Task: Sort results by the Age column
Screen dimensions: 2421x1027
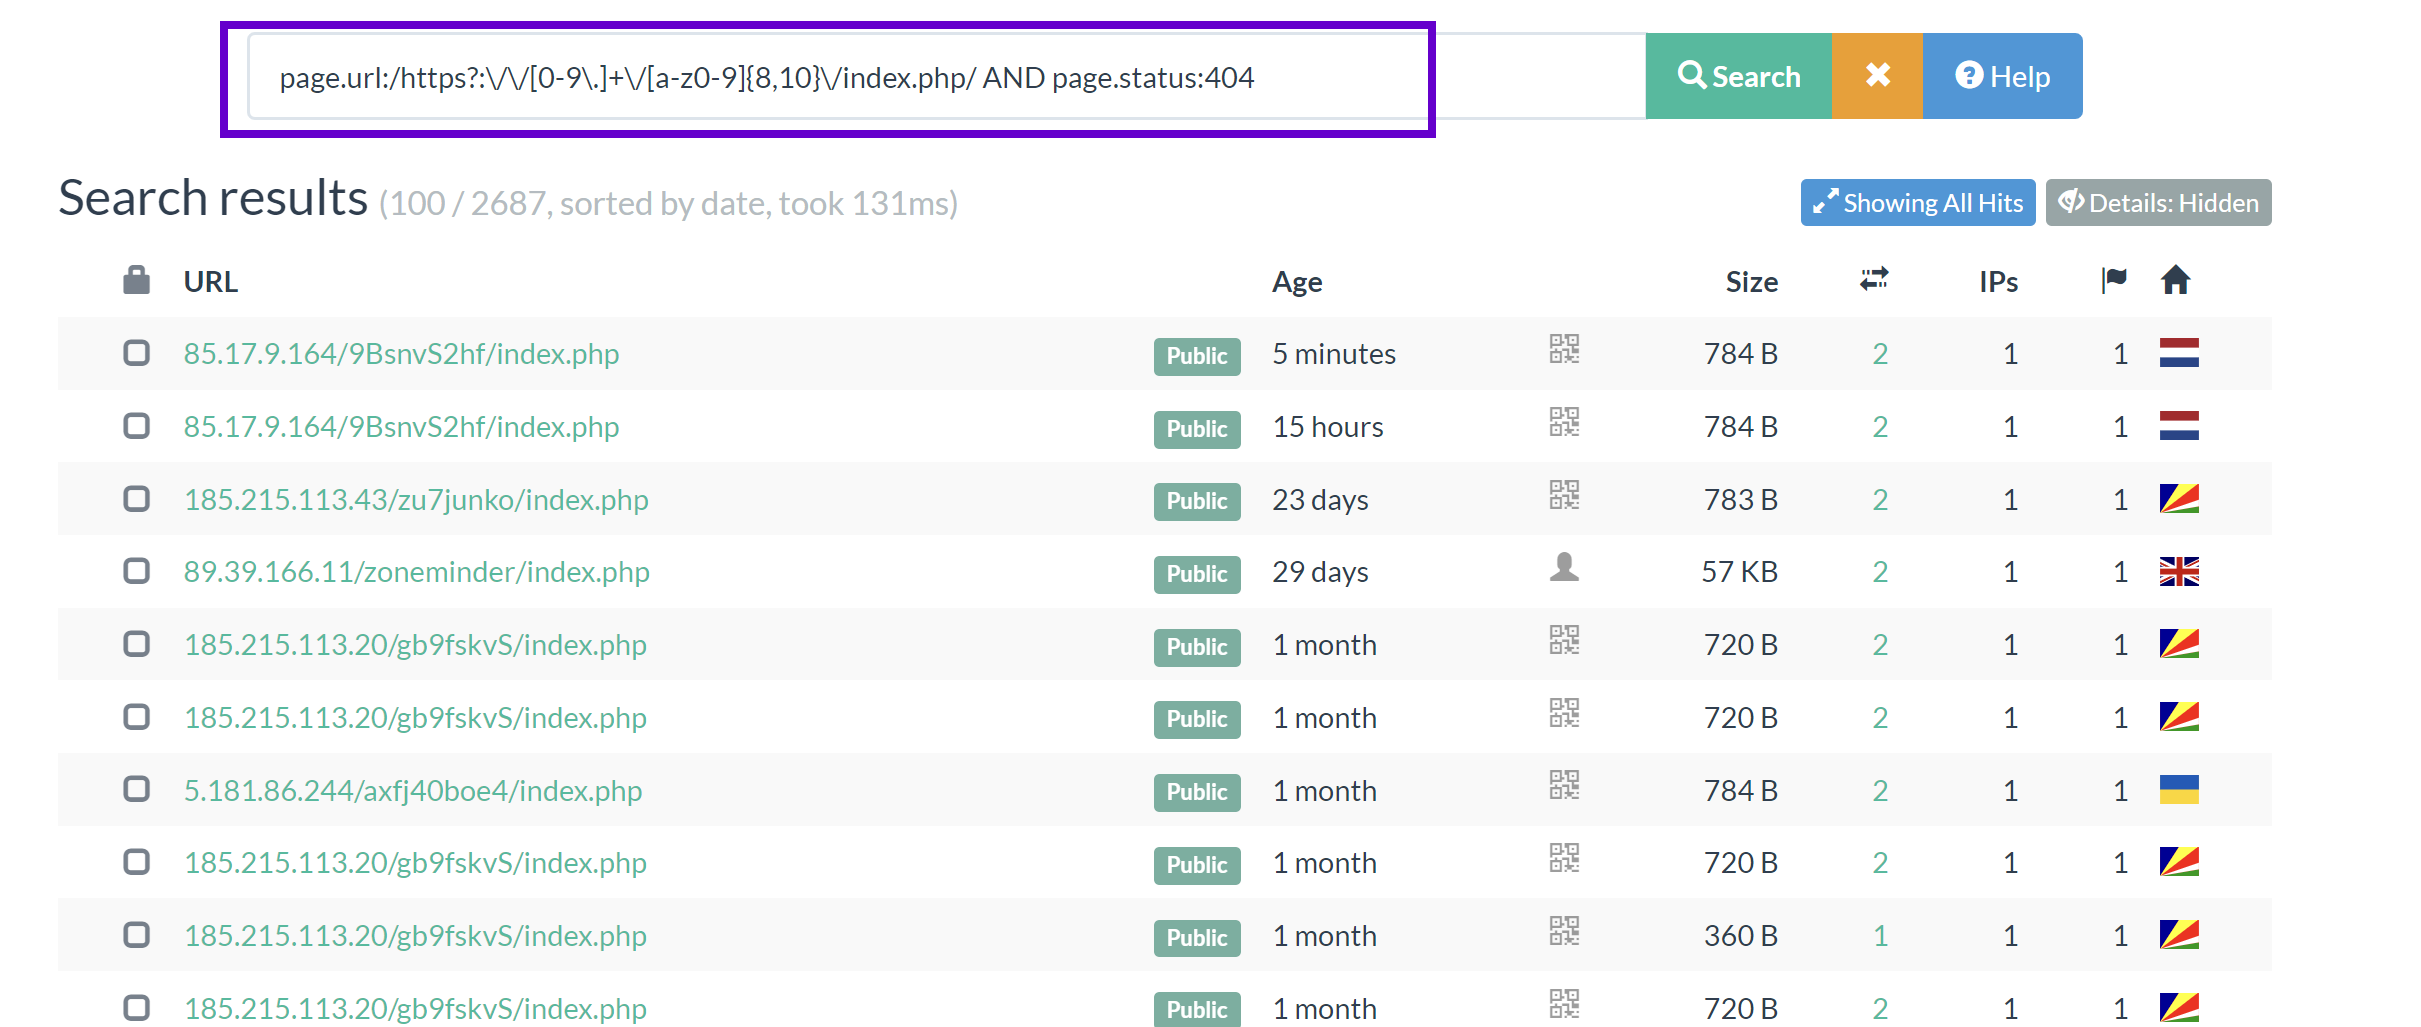Action: [x=1296, y=281]
